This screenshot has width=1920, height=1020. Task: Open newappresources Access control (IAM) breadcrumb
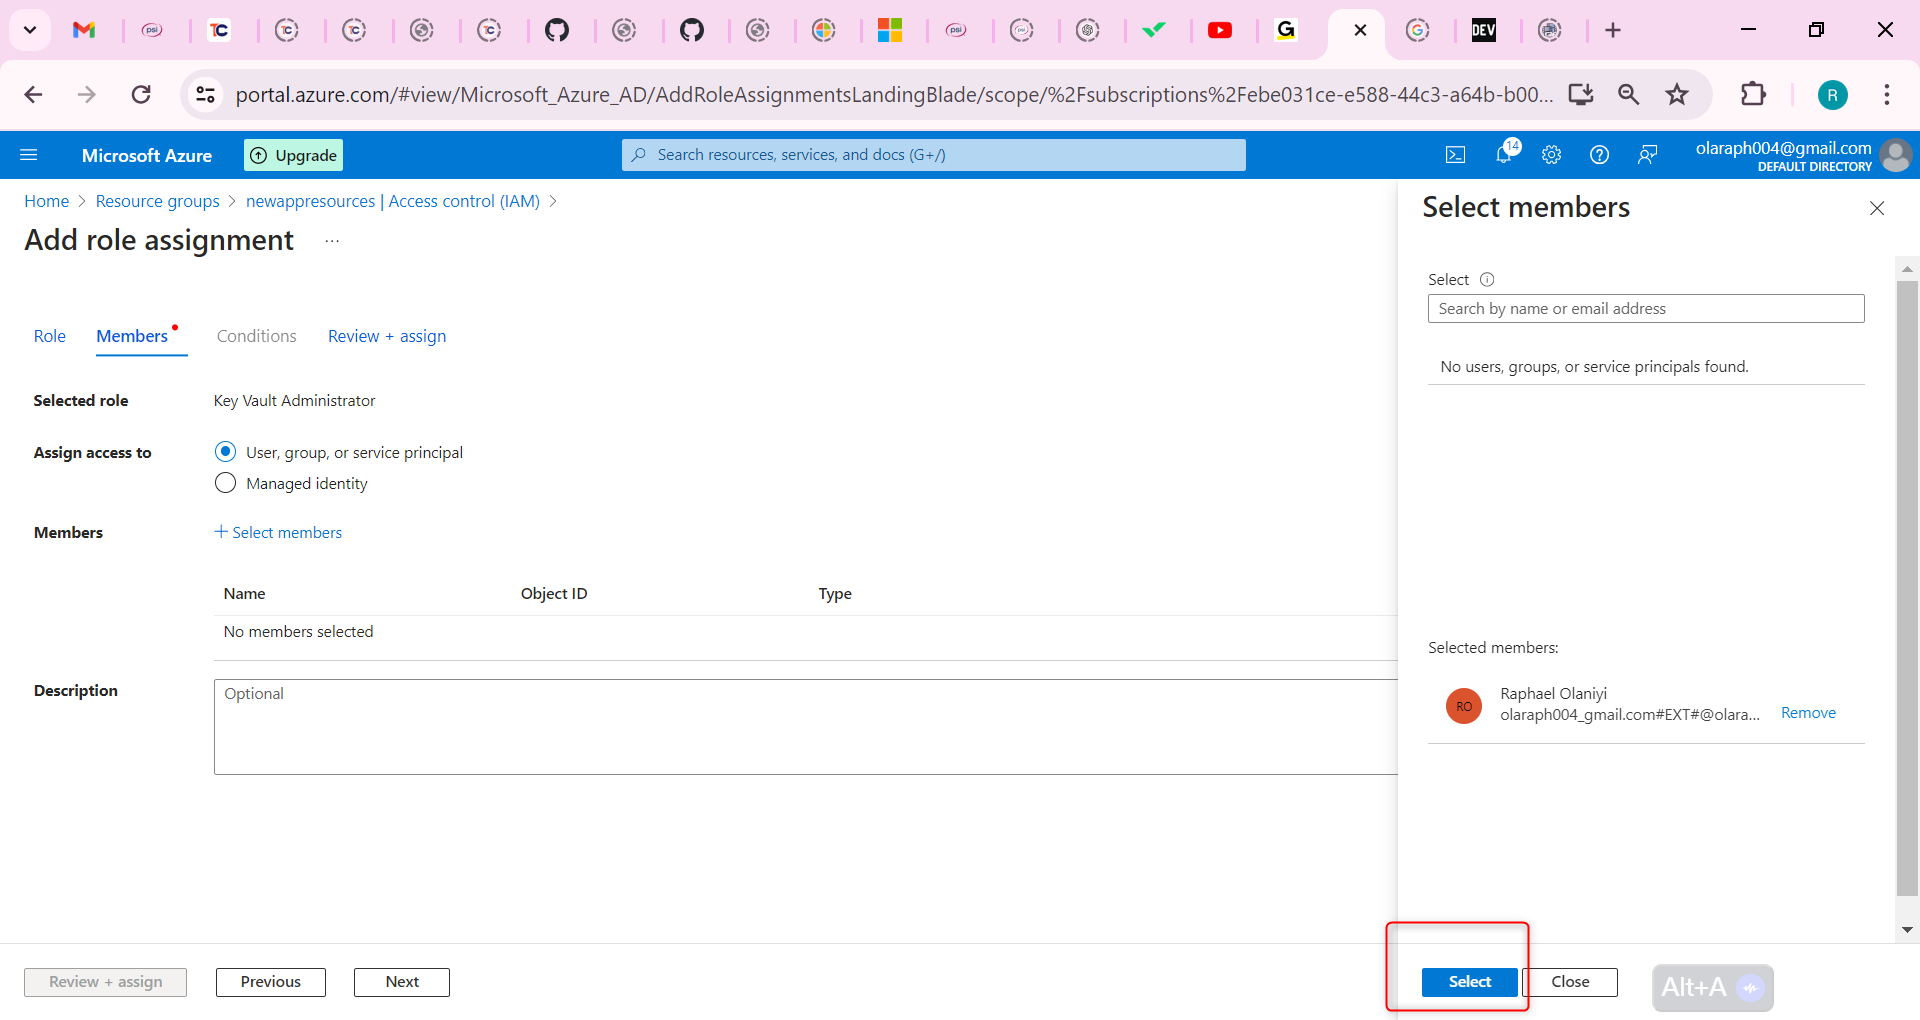[x=393, y=201]
